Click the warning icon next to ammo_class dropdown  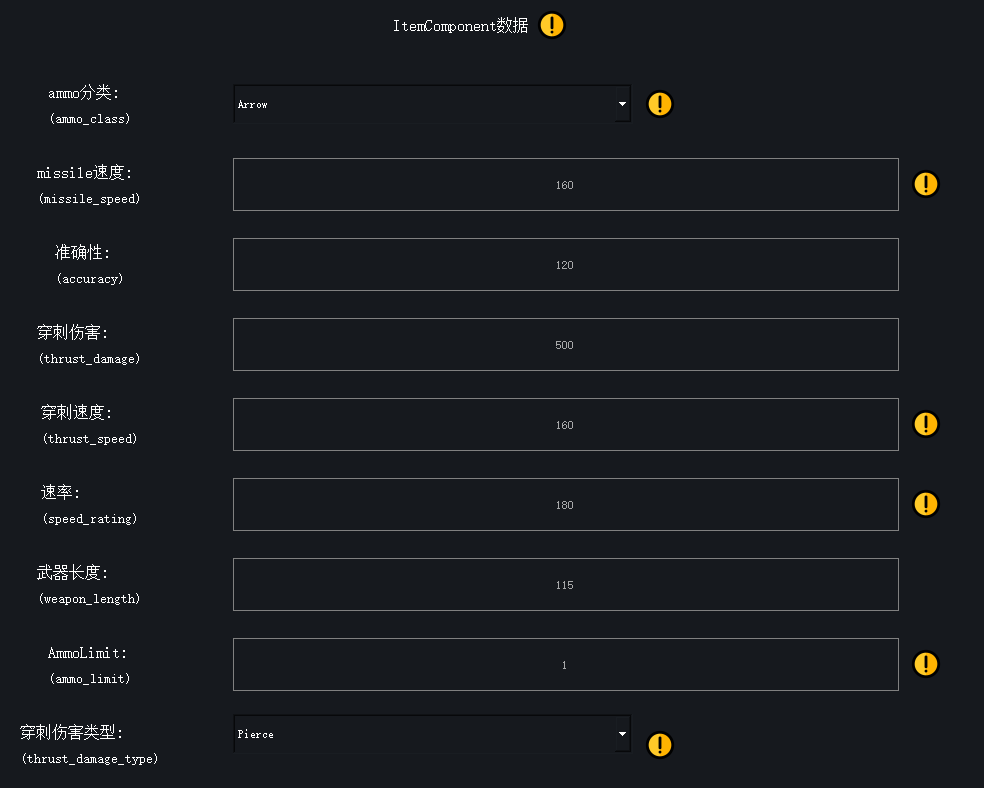[x=660, y=104]
